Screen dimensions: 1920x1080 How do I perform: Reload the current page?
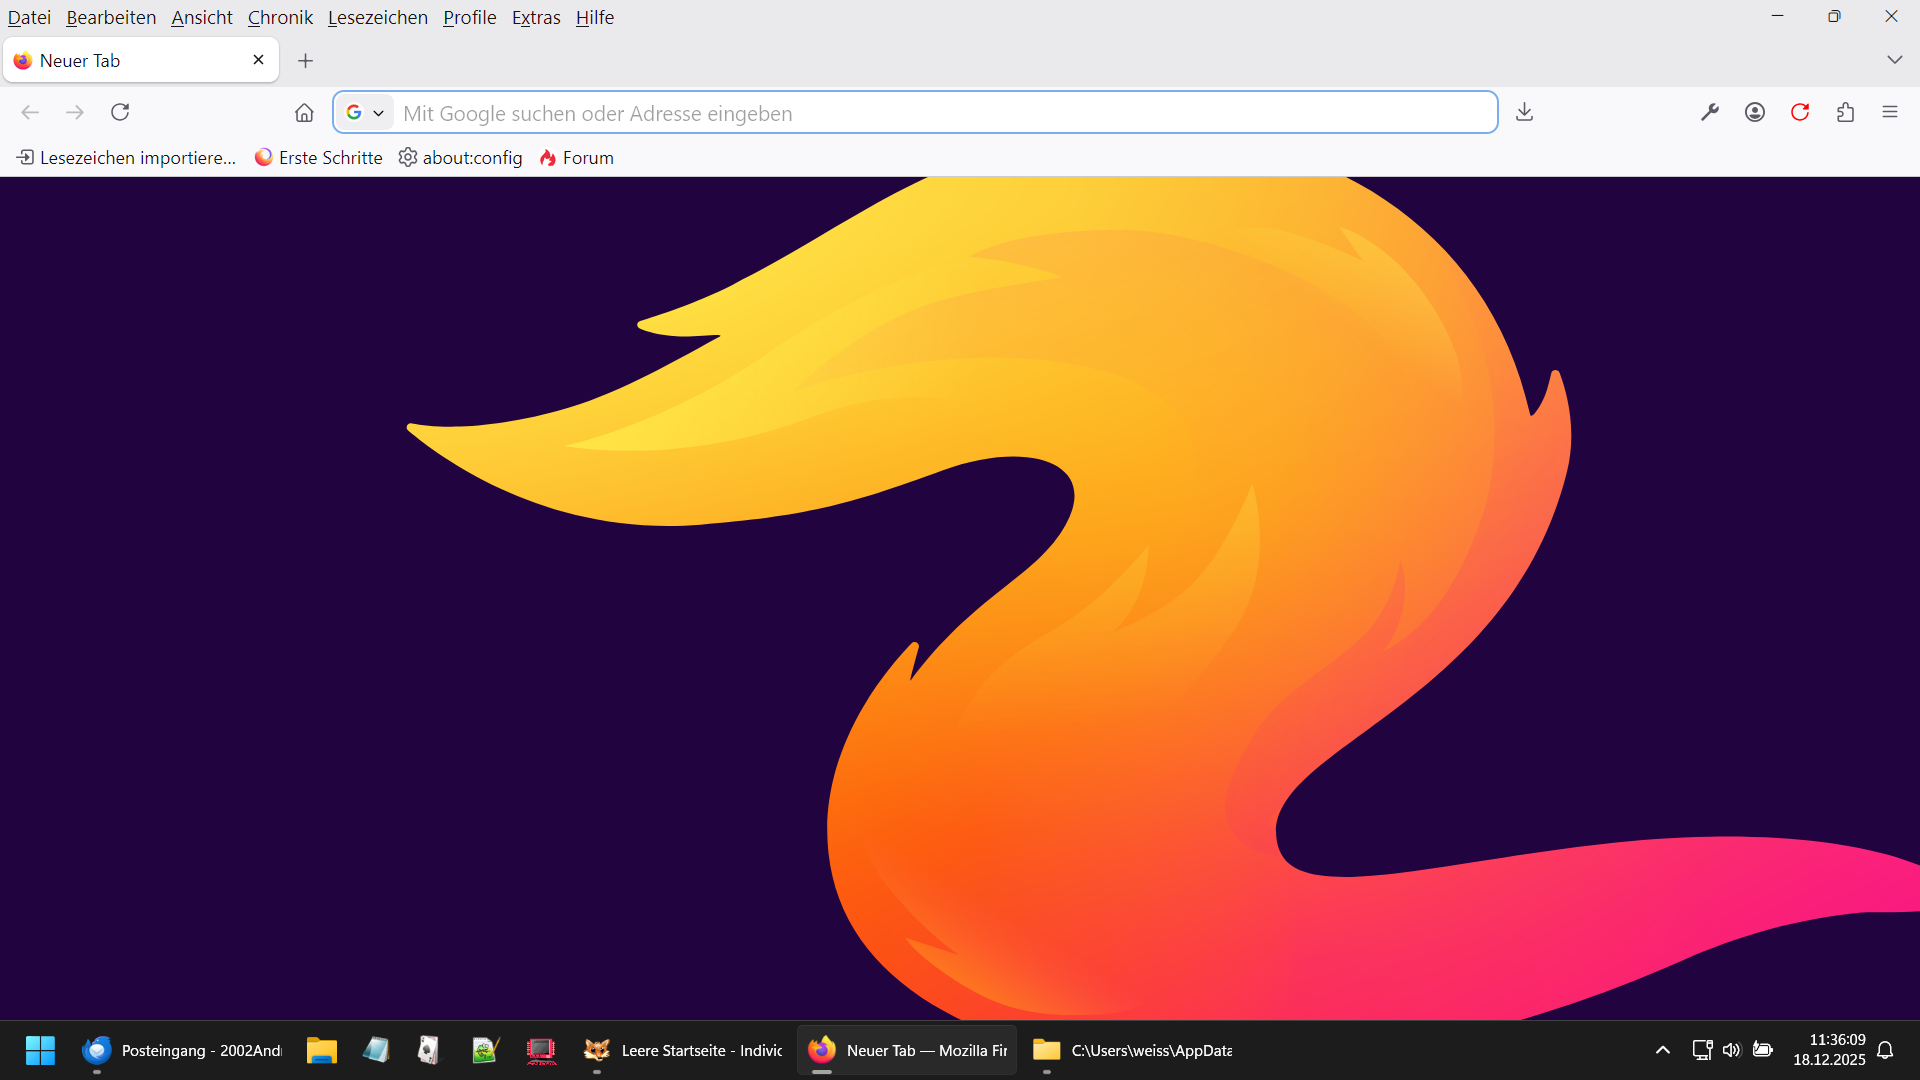[x=120, y=112]
